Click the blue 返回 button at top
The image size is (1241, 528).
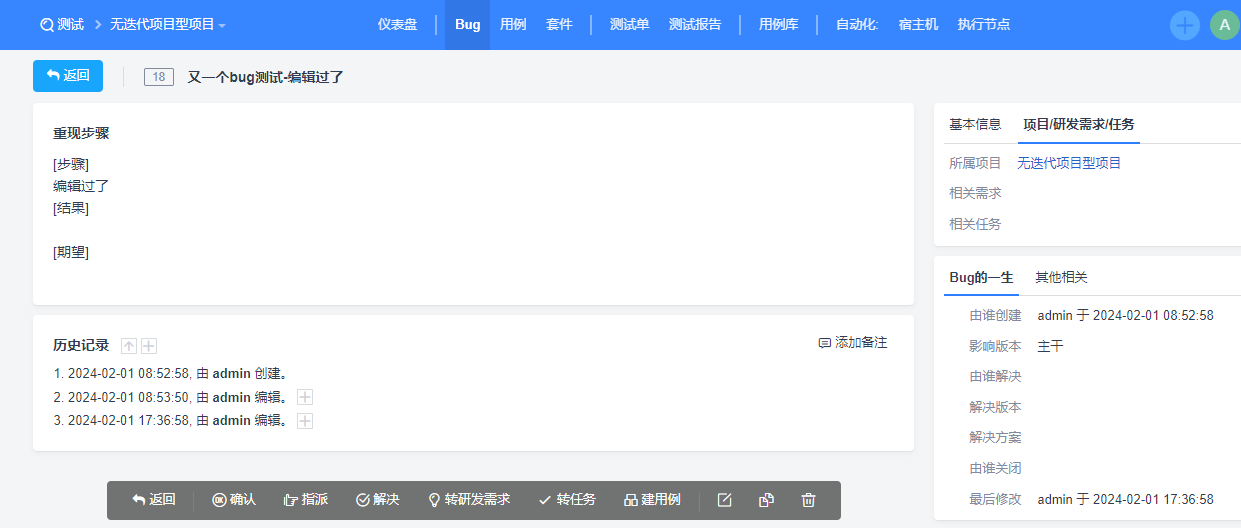point(68,76)
